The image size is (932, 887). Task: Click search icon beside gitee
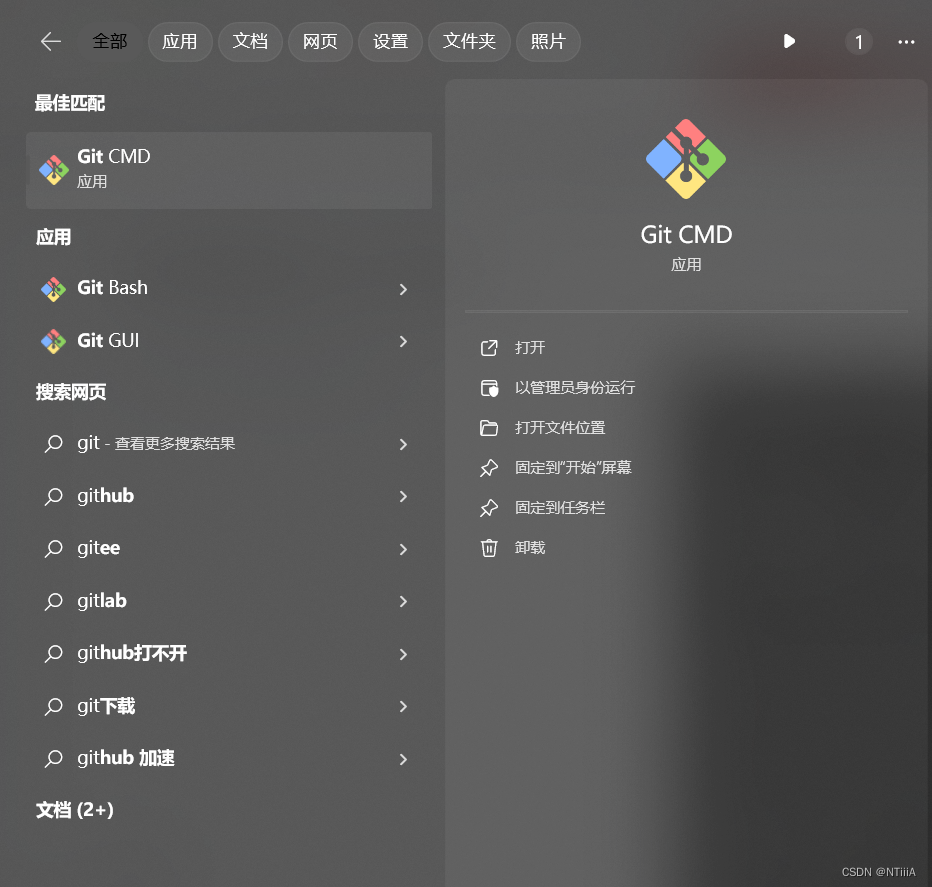[x=53, y=548]
